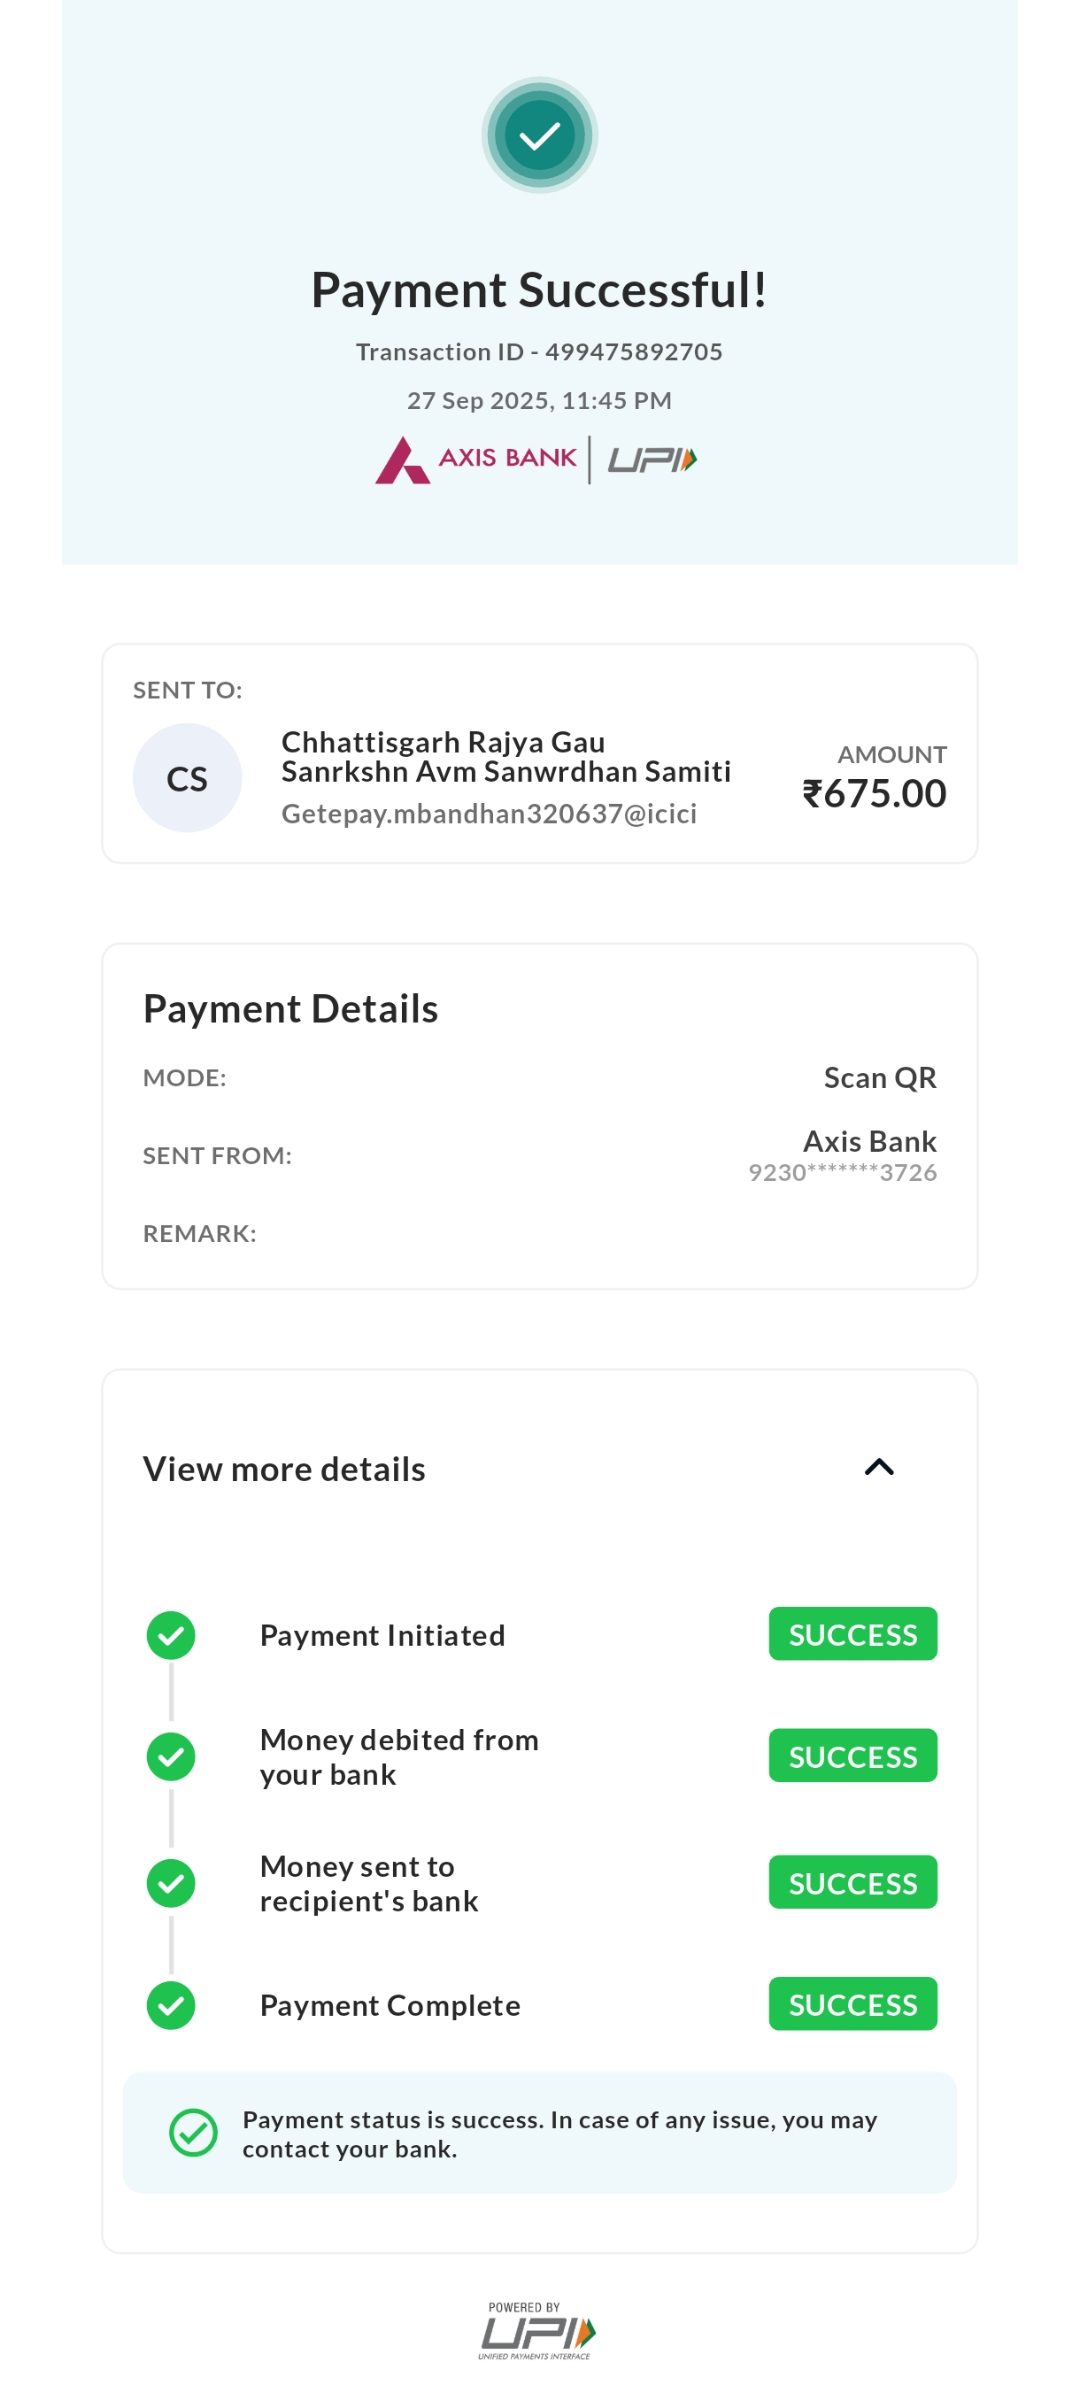Click SUCCESS badge for Payment Complete
Image resolution: width=1080 pixels, height=2408 pixels.
(x=852, y=2004)
